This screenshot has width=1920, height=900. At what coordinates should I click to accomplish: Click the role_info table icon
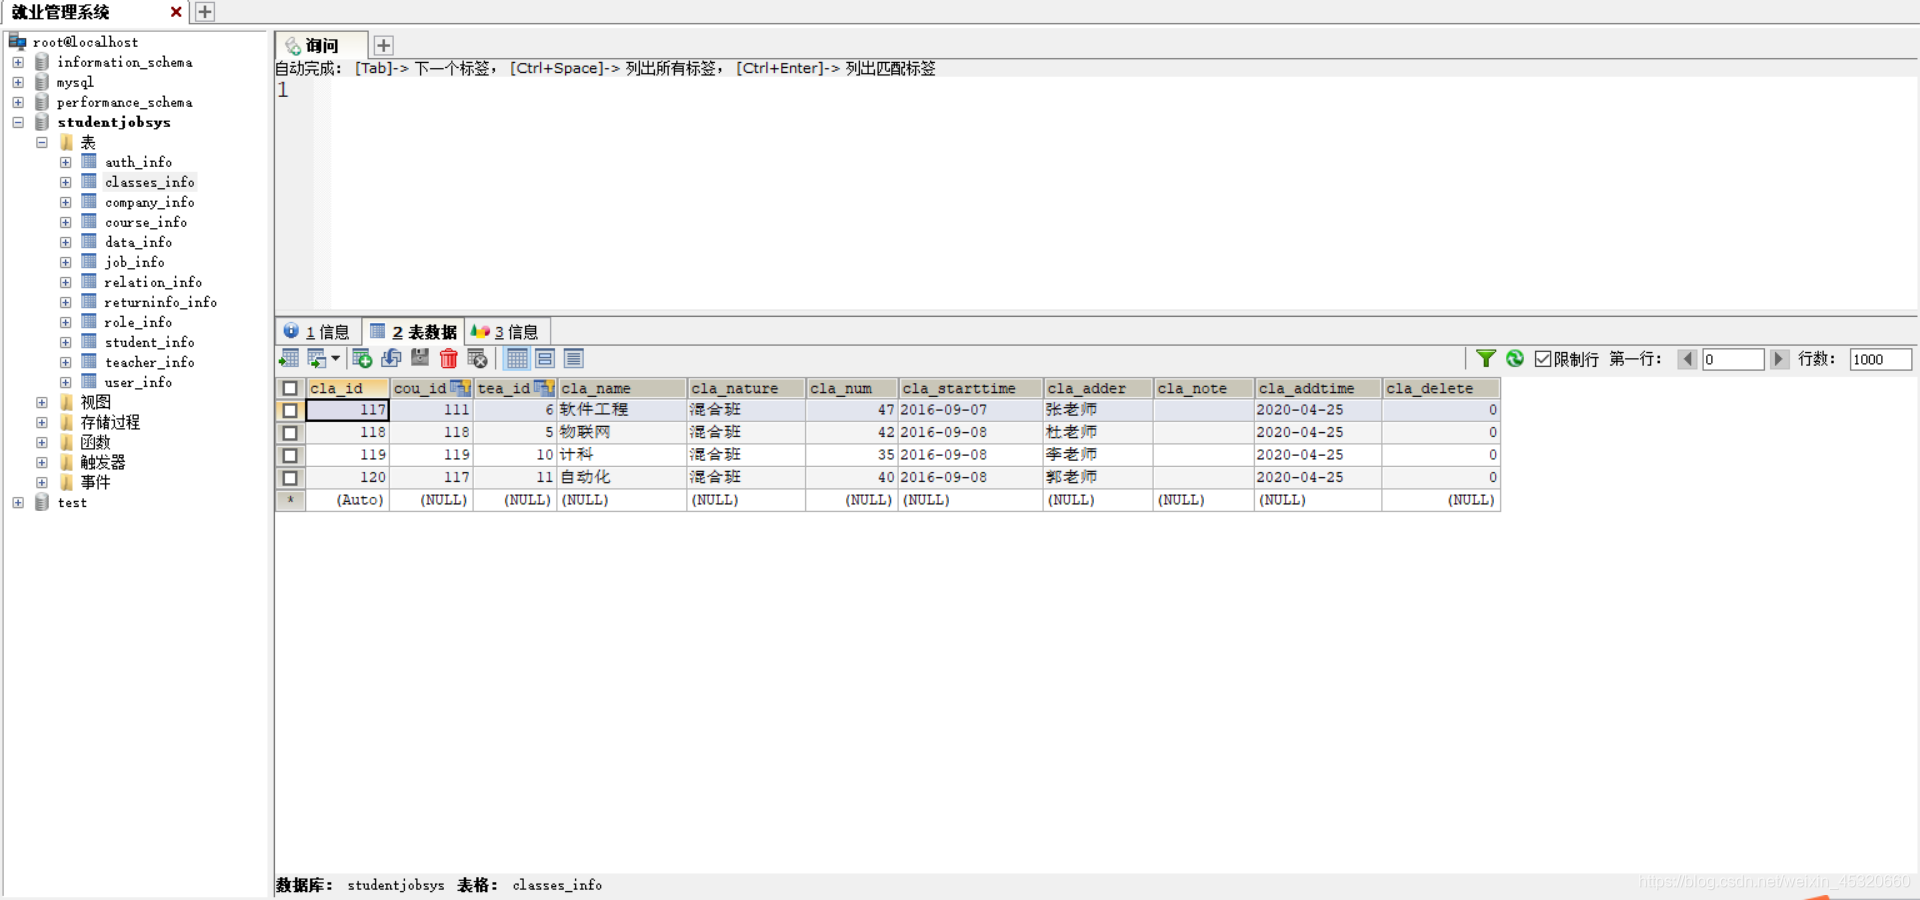pos(89,321)
